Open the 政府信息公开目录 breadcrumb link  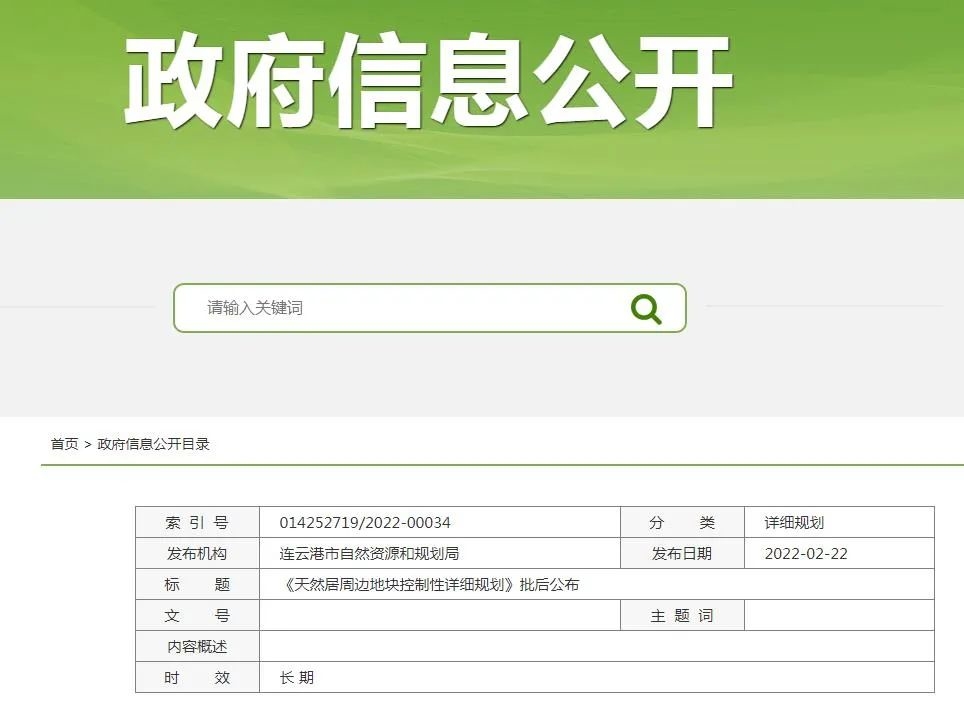154,444
